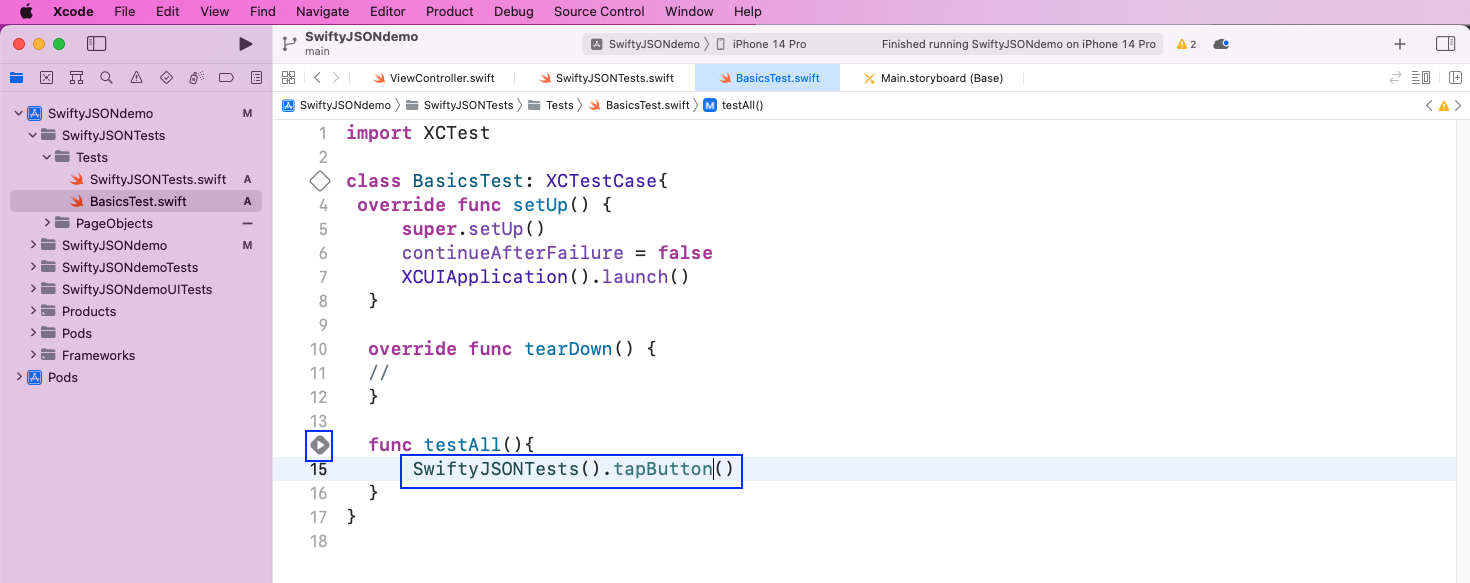Screen dimensions: 1470x583
Task: Click the SwiftyJSONTests segment in jump bar
Action: (460, 105)
